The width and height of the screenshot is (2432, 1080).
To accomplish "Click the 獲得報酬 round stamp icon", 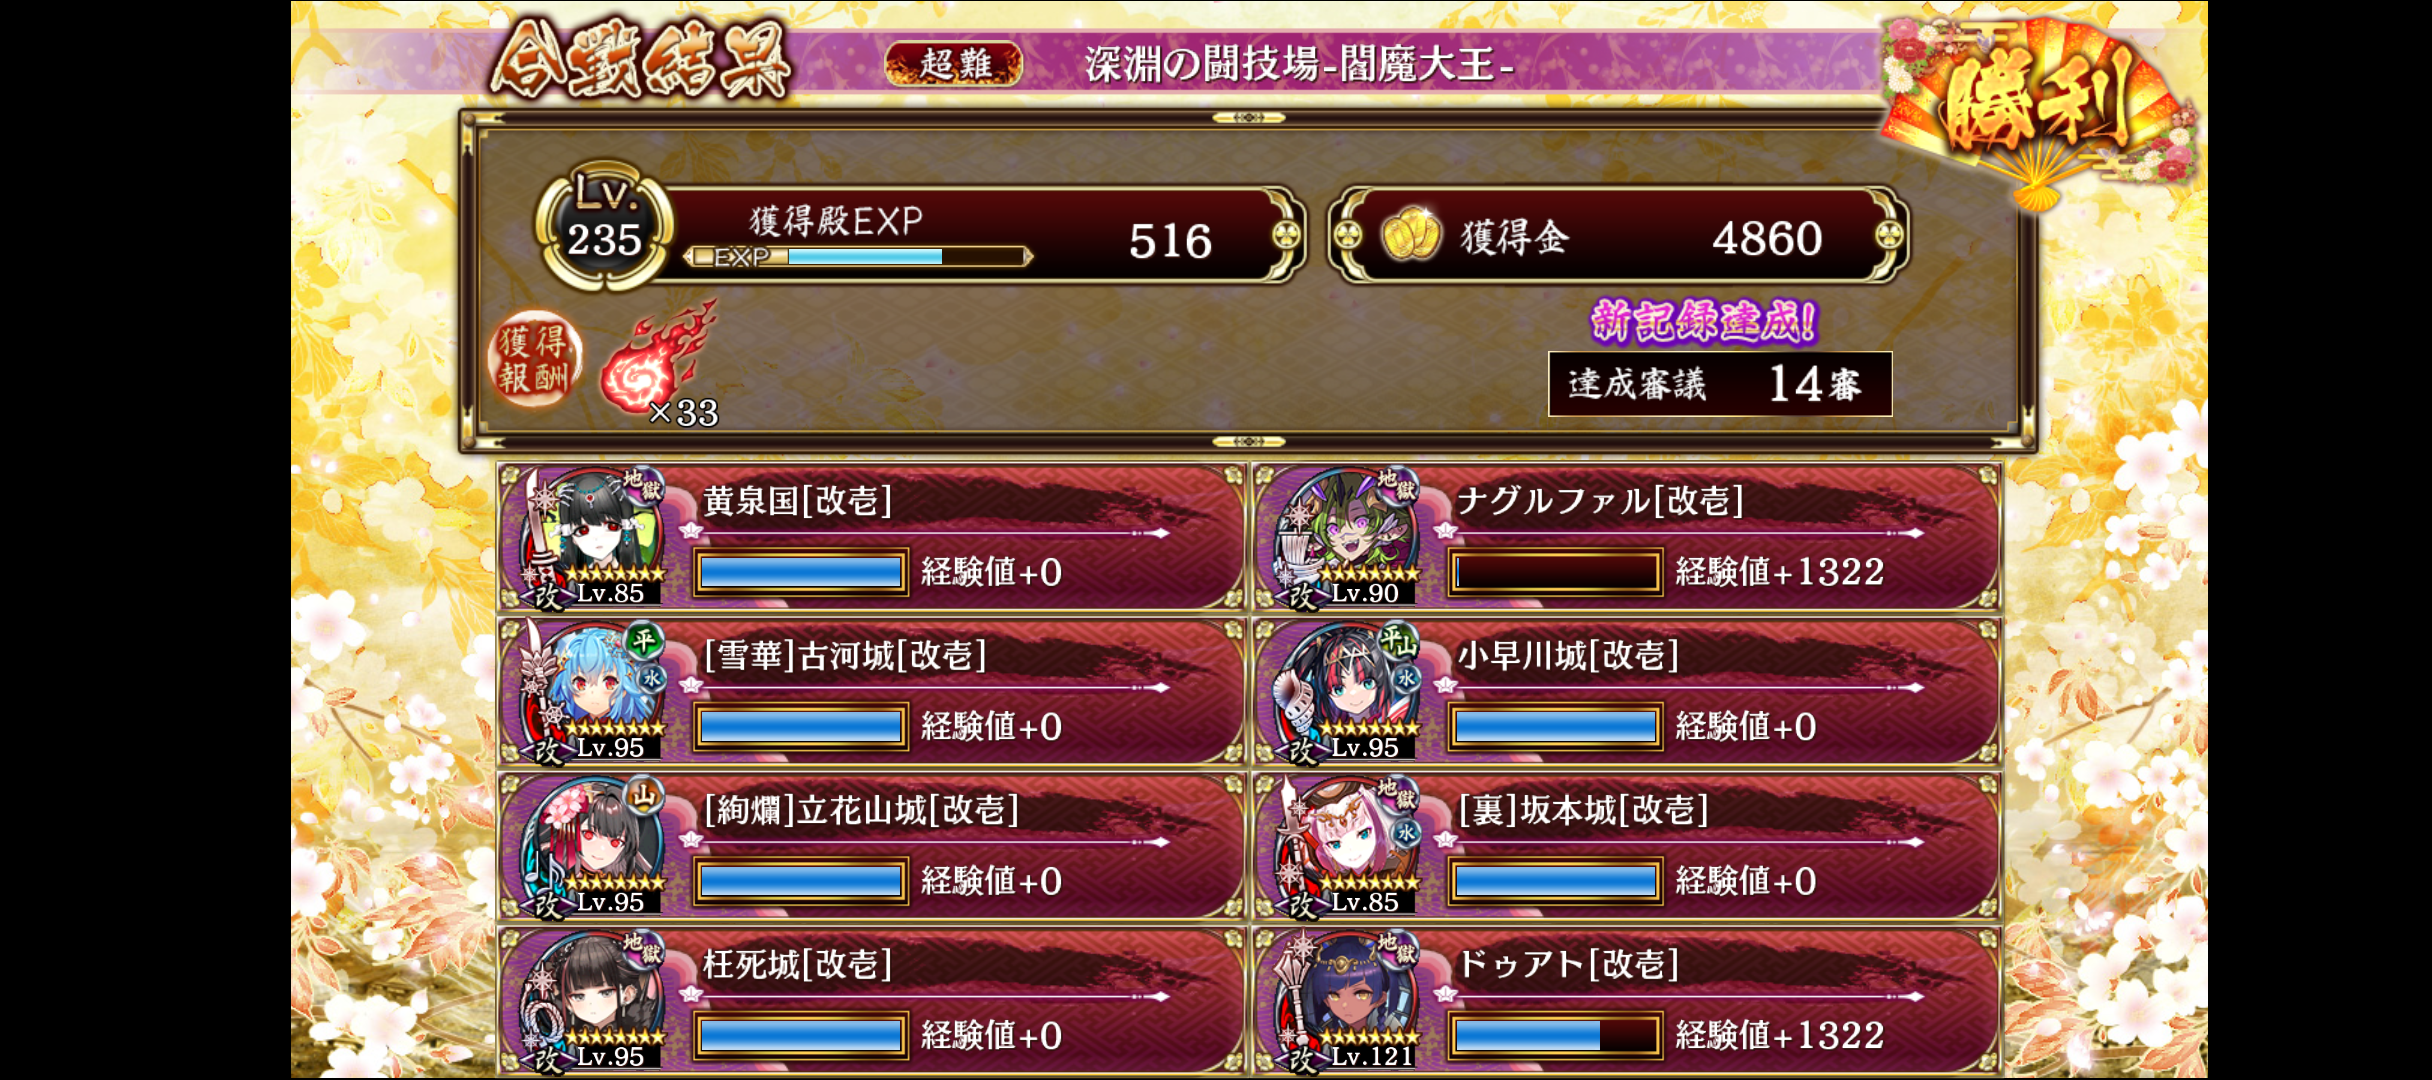I will [x=535, y=360].
